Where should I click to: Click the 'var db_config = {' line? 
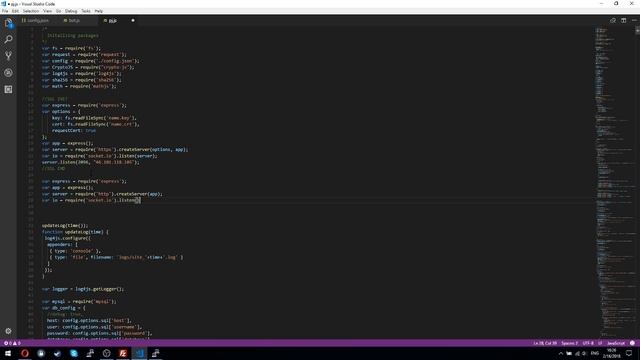(64, 308)
